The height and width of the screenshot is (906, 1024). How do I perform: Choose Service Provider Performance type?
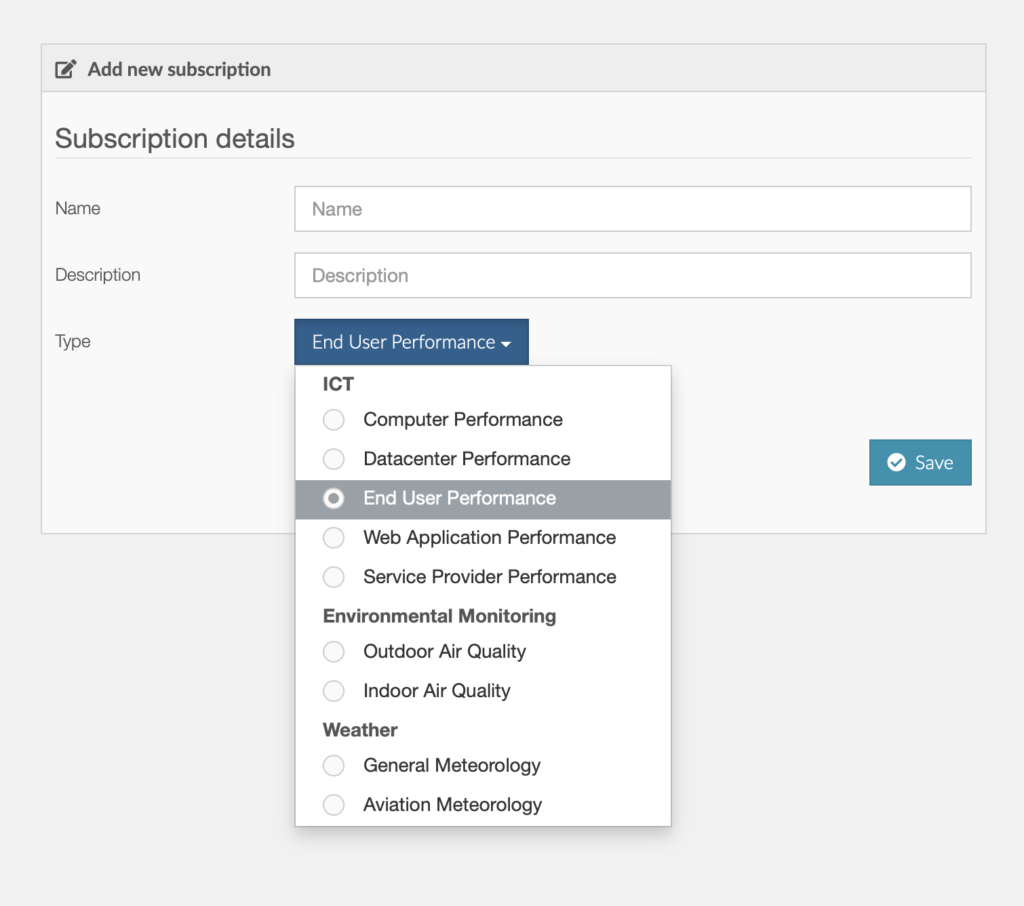point(483,577)
